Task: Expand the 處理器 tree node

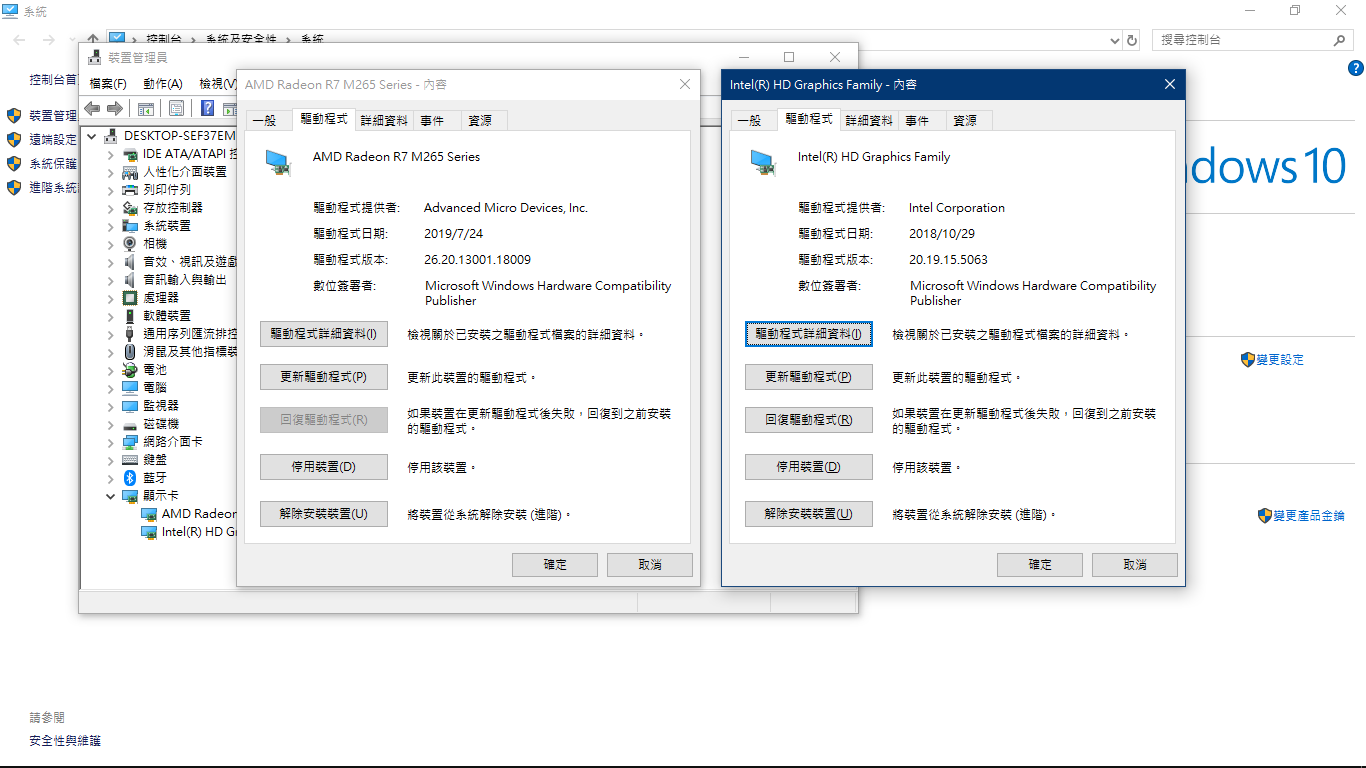Action: coord(111,298)
